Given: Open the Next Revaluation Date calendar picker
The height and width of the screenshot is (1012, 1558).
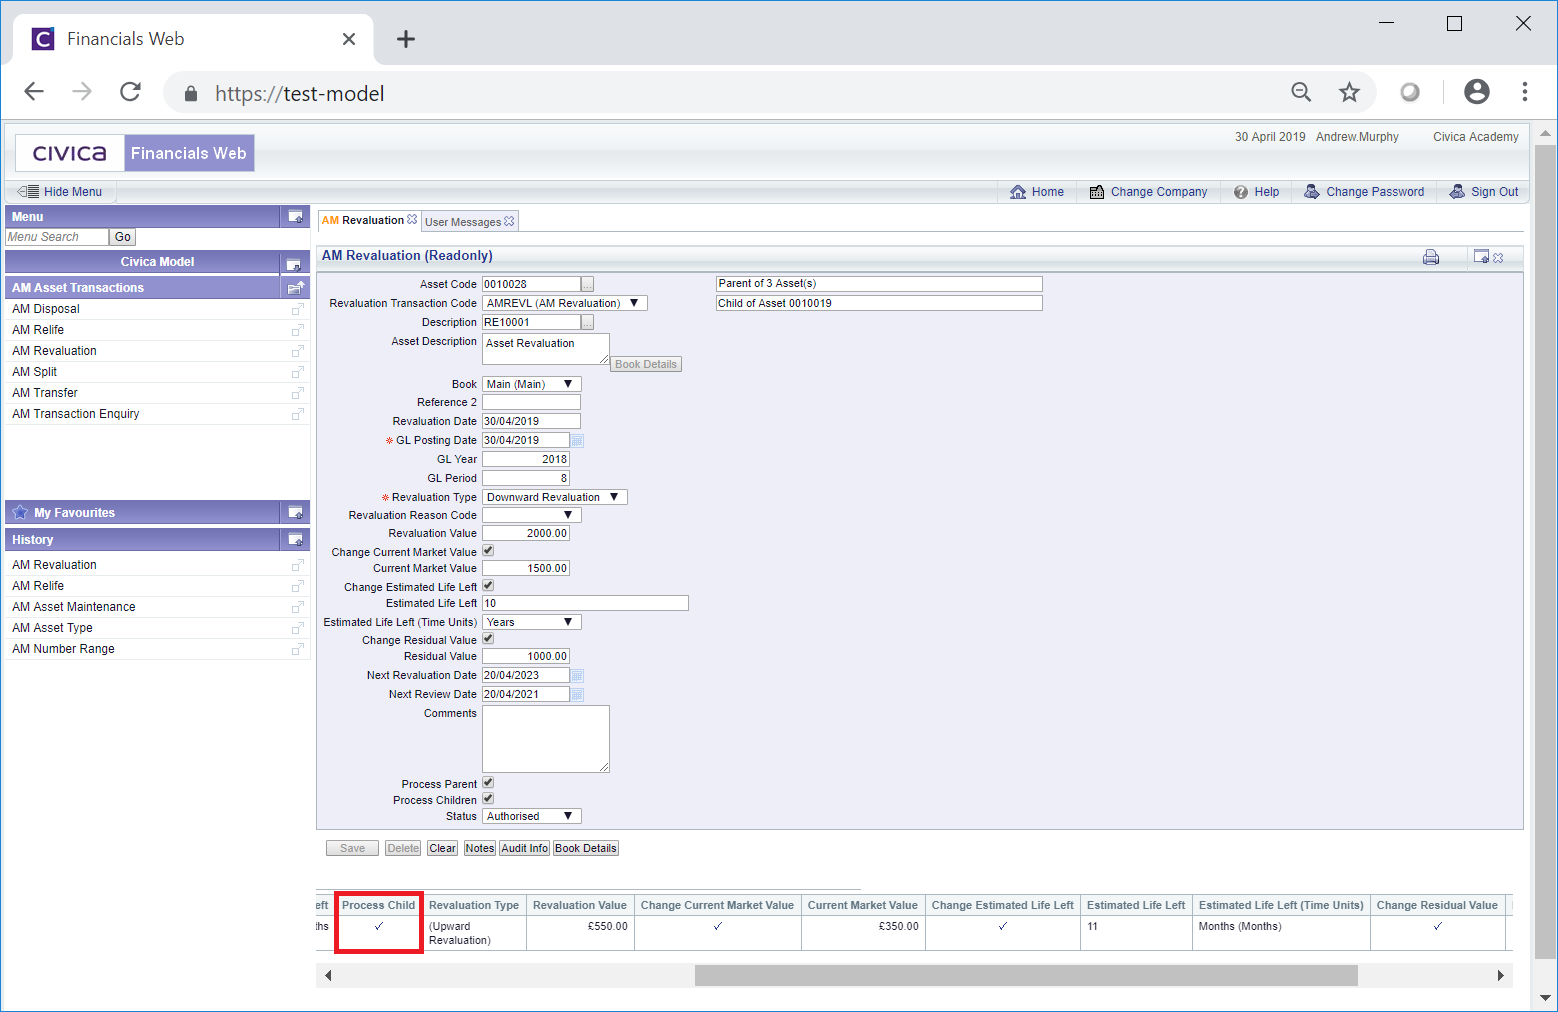Looking at the screenshot, I should tap(577, 675).
